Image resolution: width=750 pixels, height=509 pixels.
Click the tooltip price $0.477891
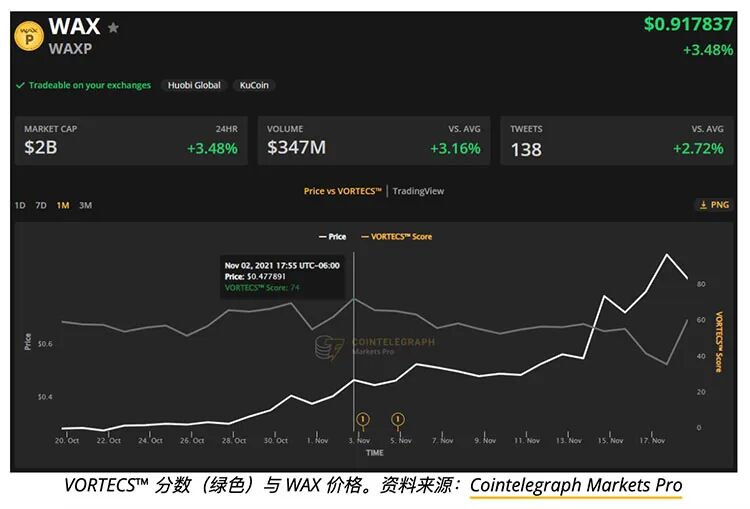(x=266, y=277)
